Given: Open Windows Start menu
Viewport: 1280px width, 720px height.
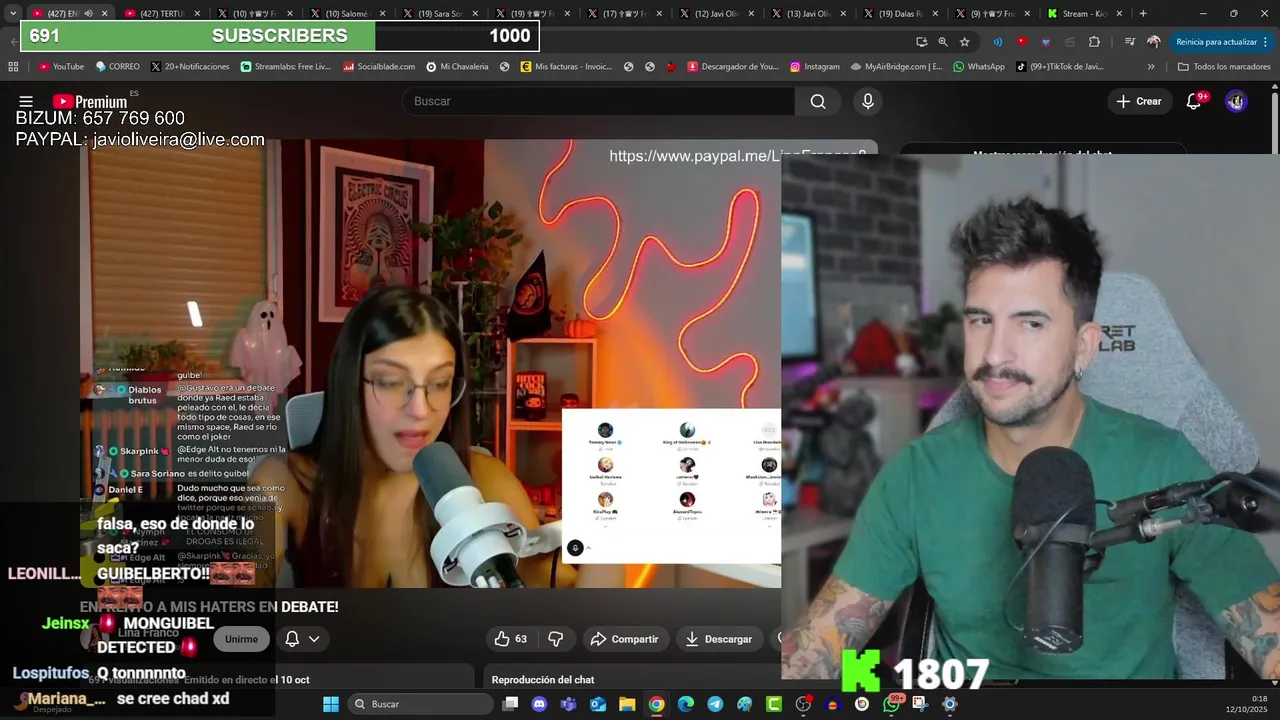Looking at the screenshot, I should pyautogui.click(x=331, y=704).
